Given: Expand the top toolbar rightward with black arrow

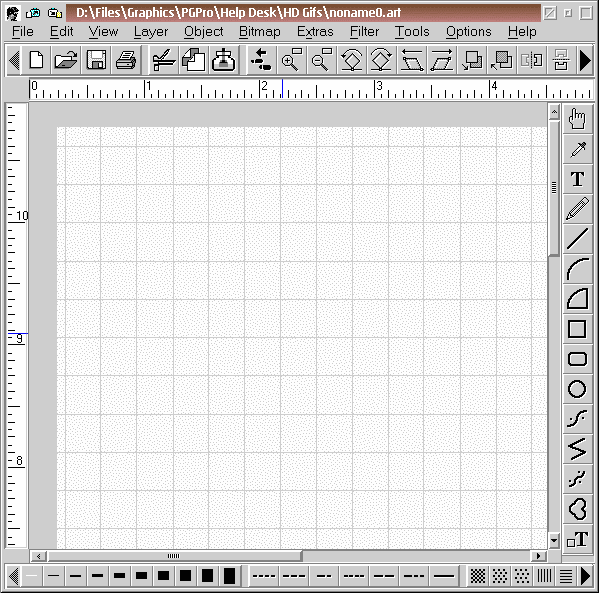Looking at the screenshot, I should pyautogui.click(x=585, y=60).
